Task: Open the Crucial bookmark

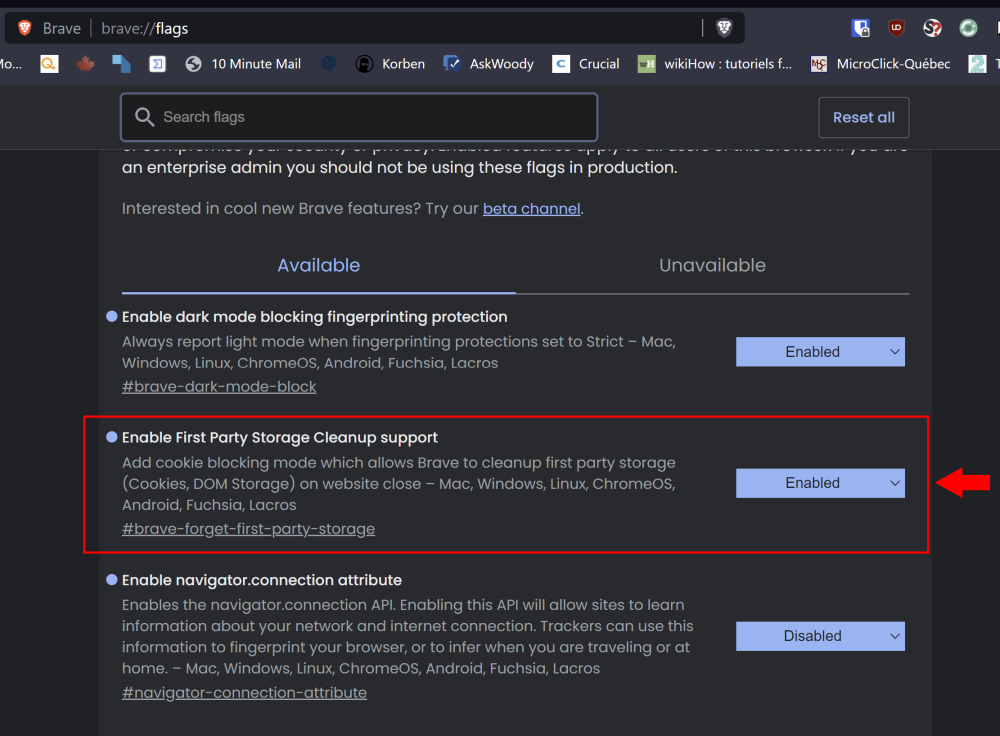Action: (586, 64)
